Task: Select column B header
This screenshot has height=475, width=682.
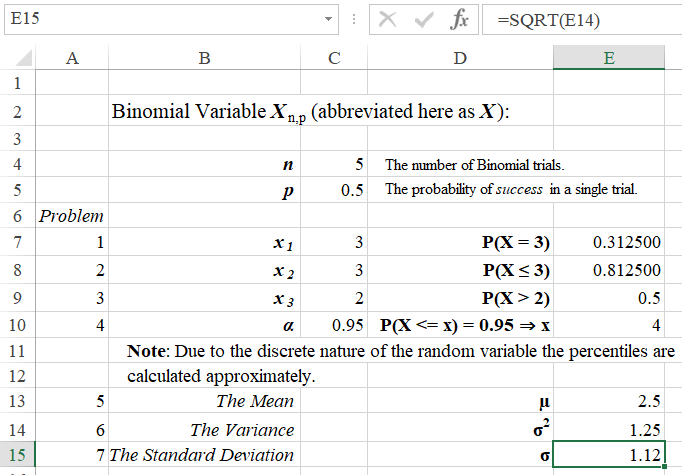Action: point(204,59)
